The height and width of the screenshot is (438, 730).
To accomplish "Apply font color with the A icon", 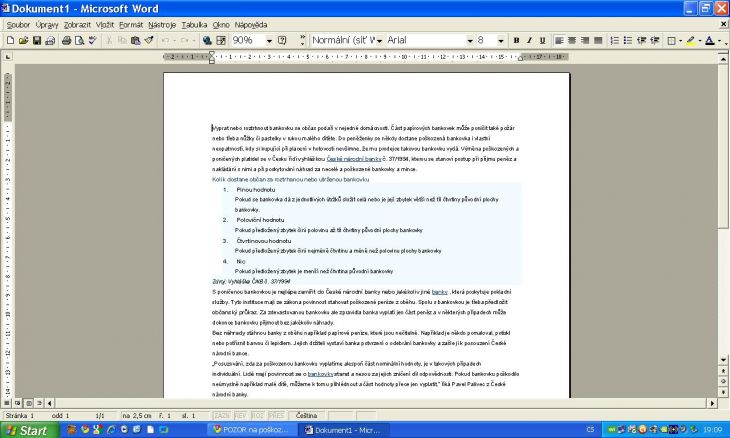I will 710,40.
